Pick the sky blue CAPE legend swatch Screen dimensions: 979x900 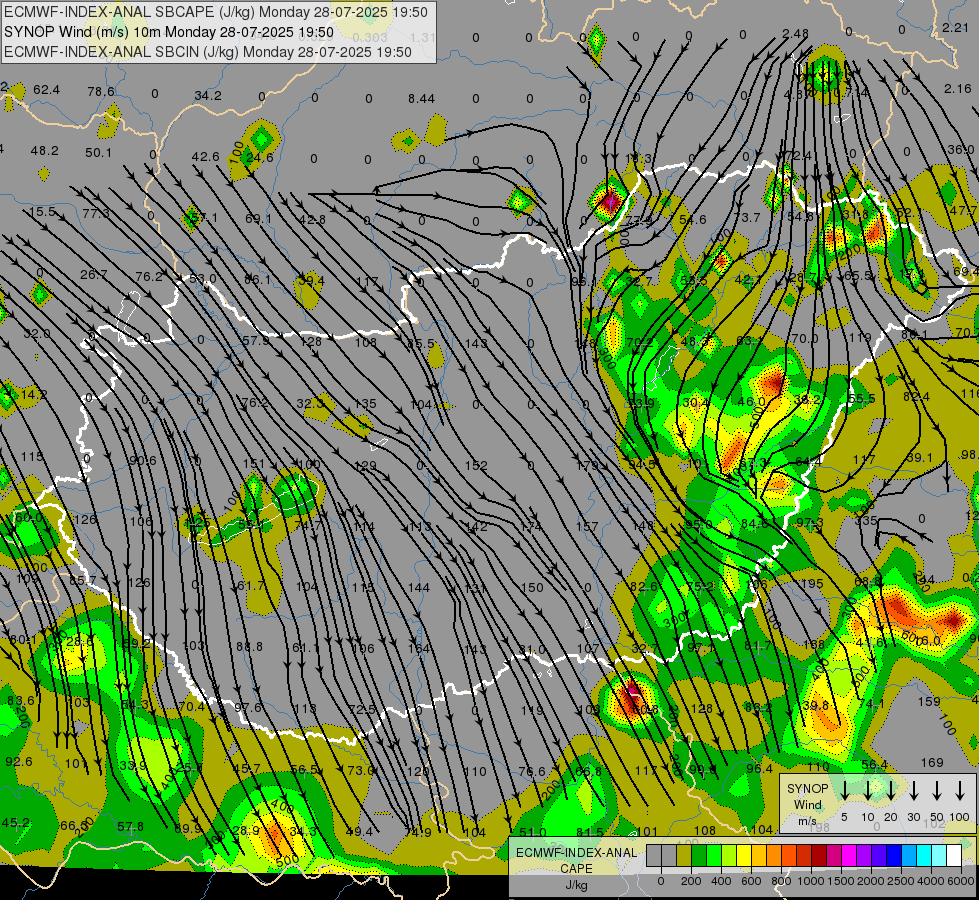pos(908,856)
